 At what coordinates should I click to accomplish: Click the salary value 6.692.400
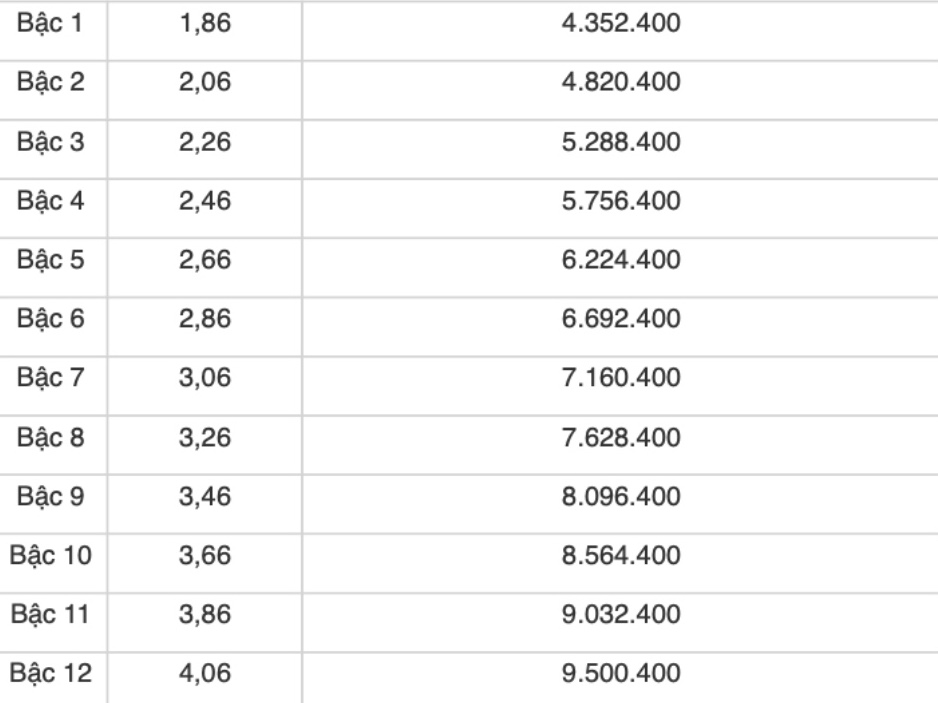click(619, 319)
